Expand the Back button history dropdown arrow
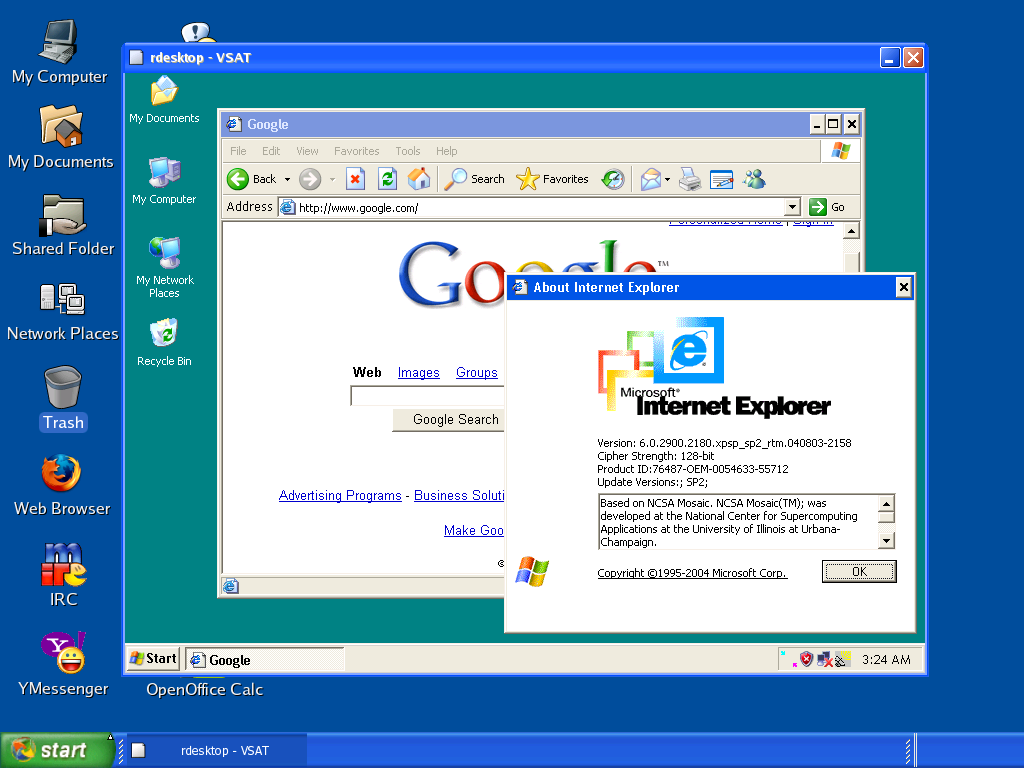 (287, 180)
